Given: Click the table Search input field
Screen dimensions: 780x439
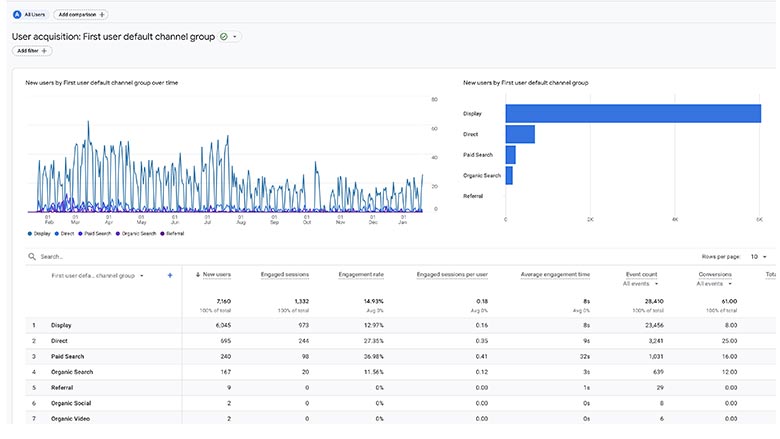Looking at the screenshot, I should point(100,256).
